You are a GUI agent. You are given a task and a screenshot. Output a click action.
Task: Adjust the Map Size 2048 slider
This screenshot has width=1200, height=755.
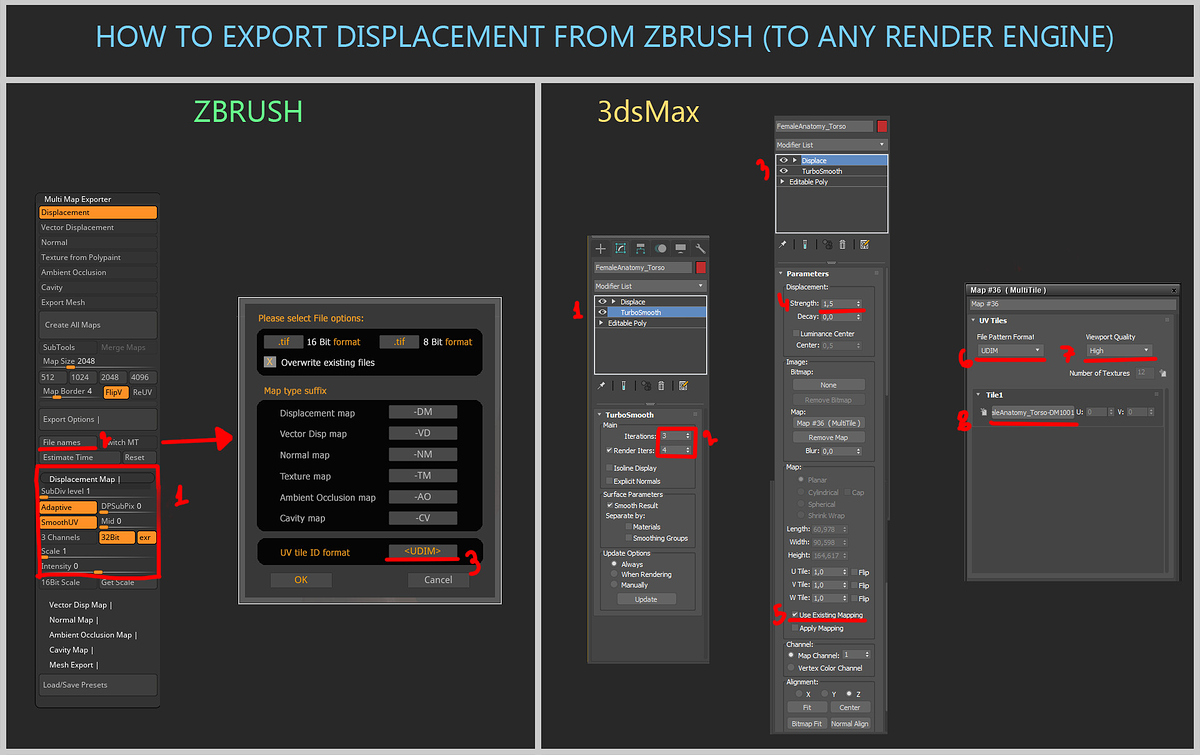(x=98, y=364)
